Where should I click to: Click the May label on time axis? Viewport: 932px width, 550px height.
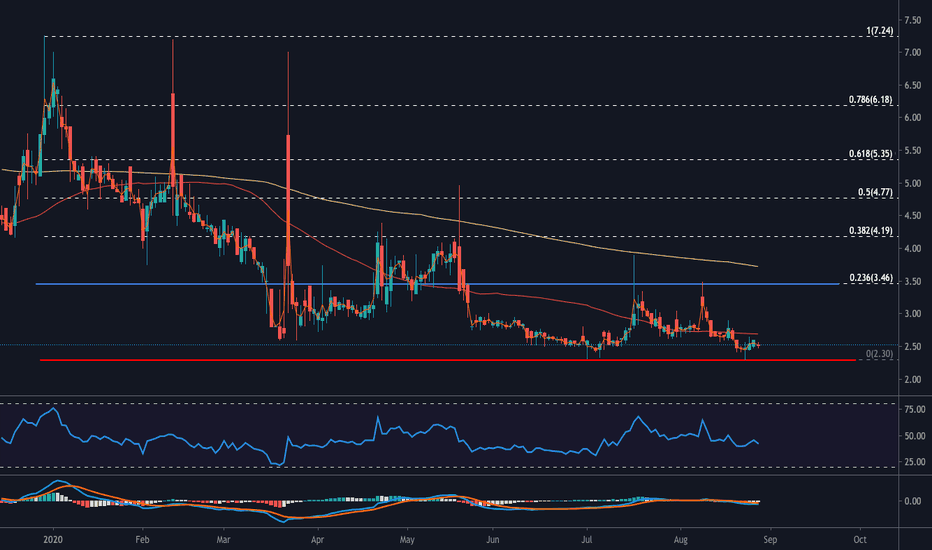[x=407, y=540]
